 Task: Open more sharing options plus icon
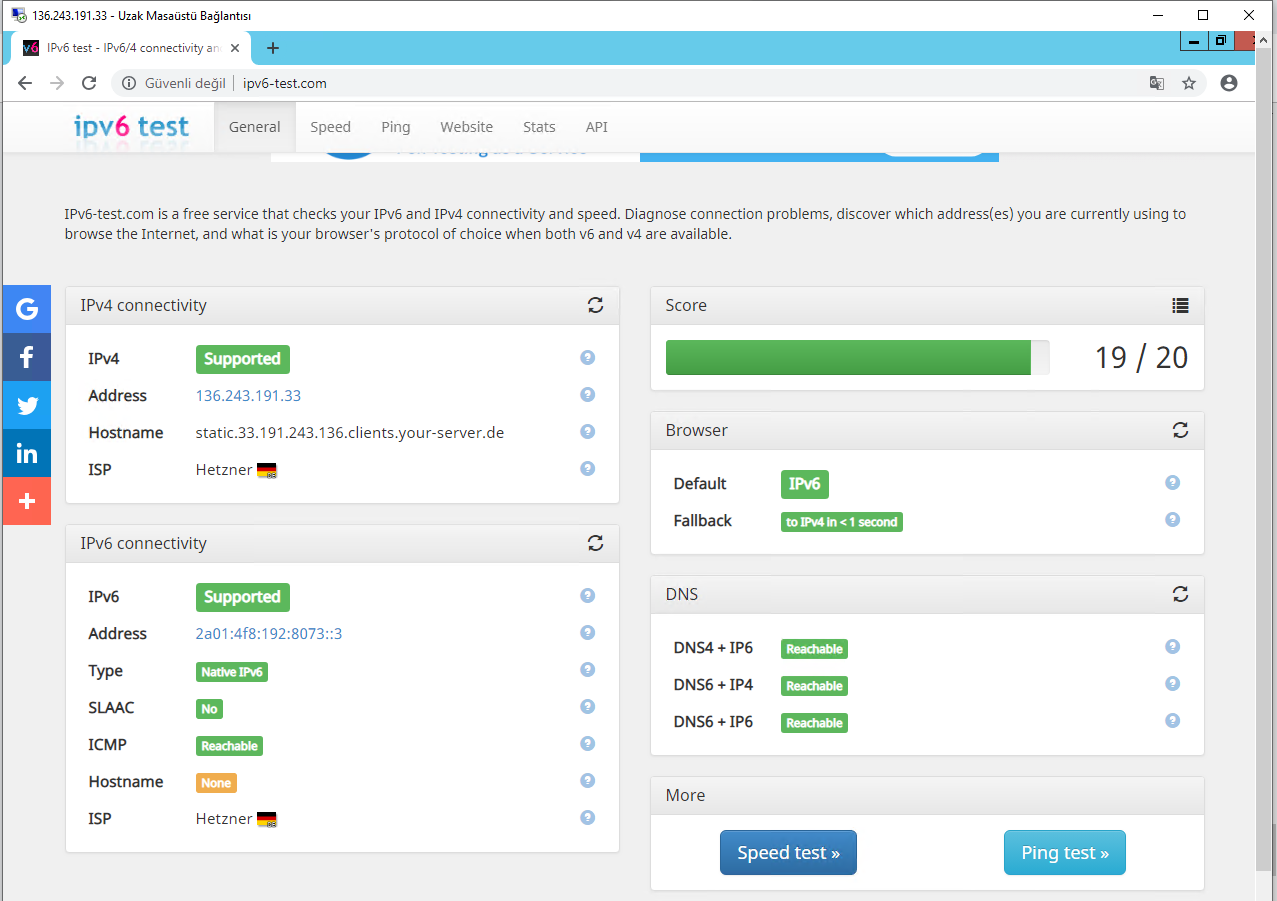27,501
